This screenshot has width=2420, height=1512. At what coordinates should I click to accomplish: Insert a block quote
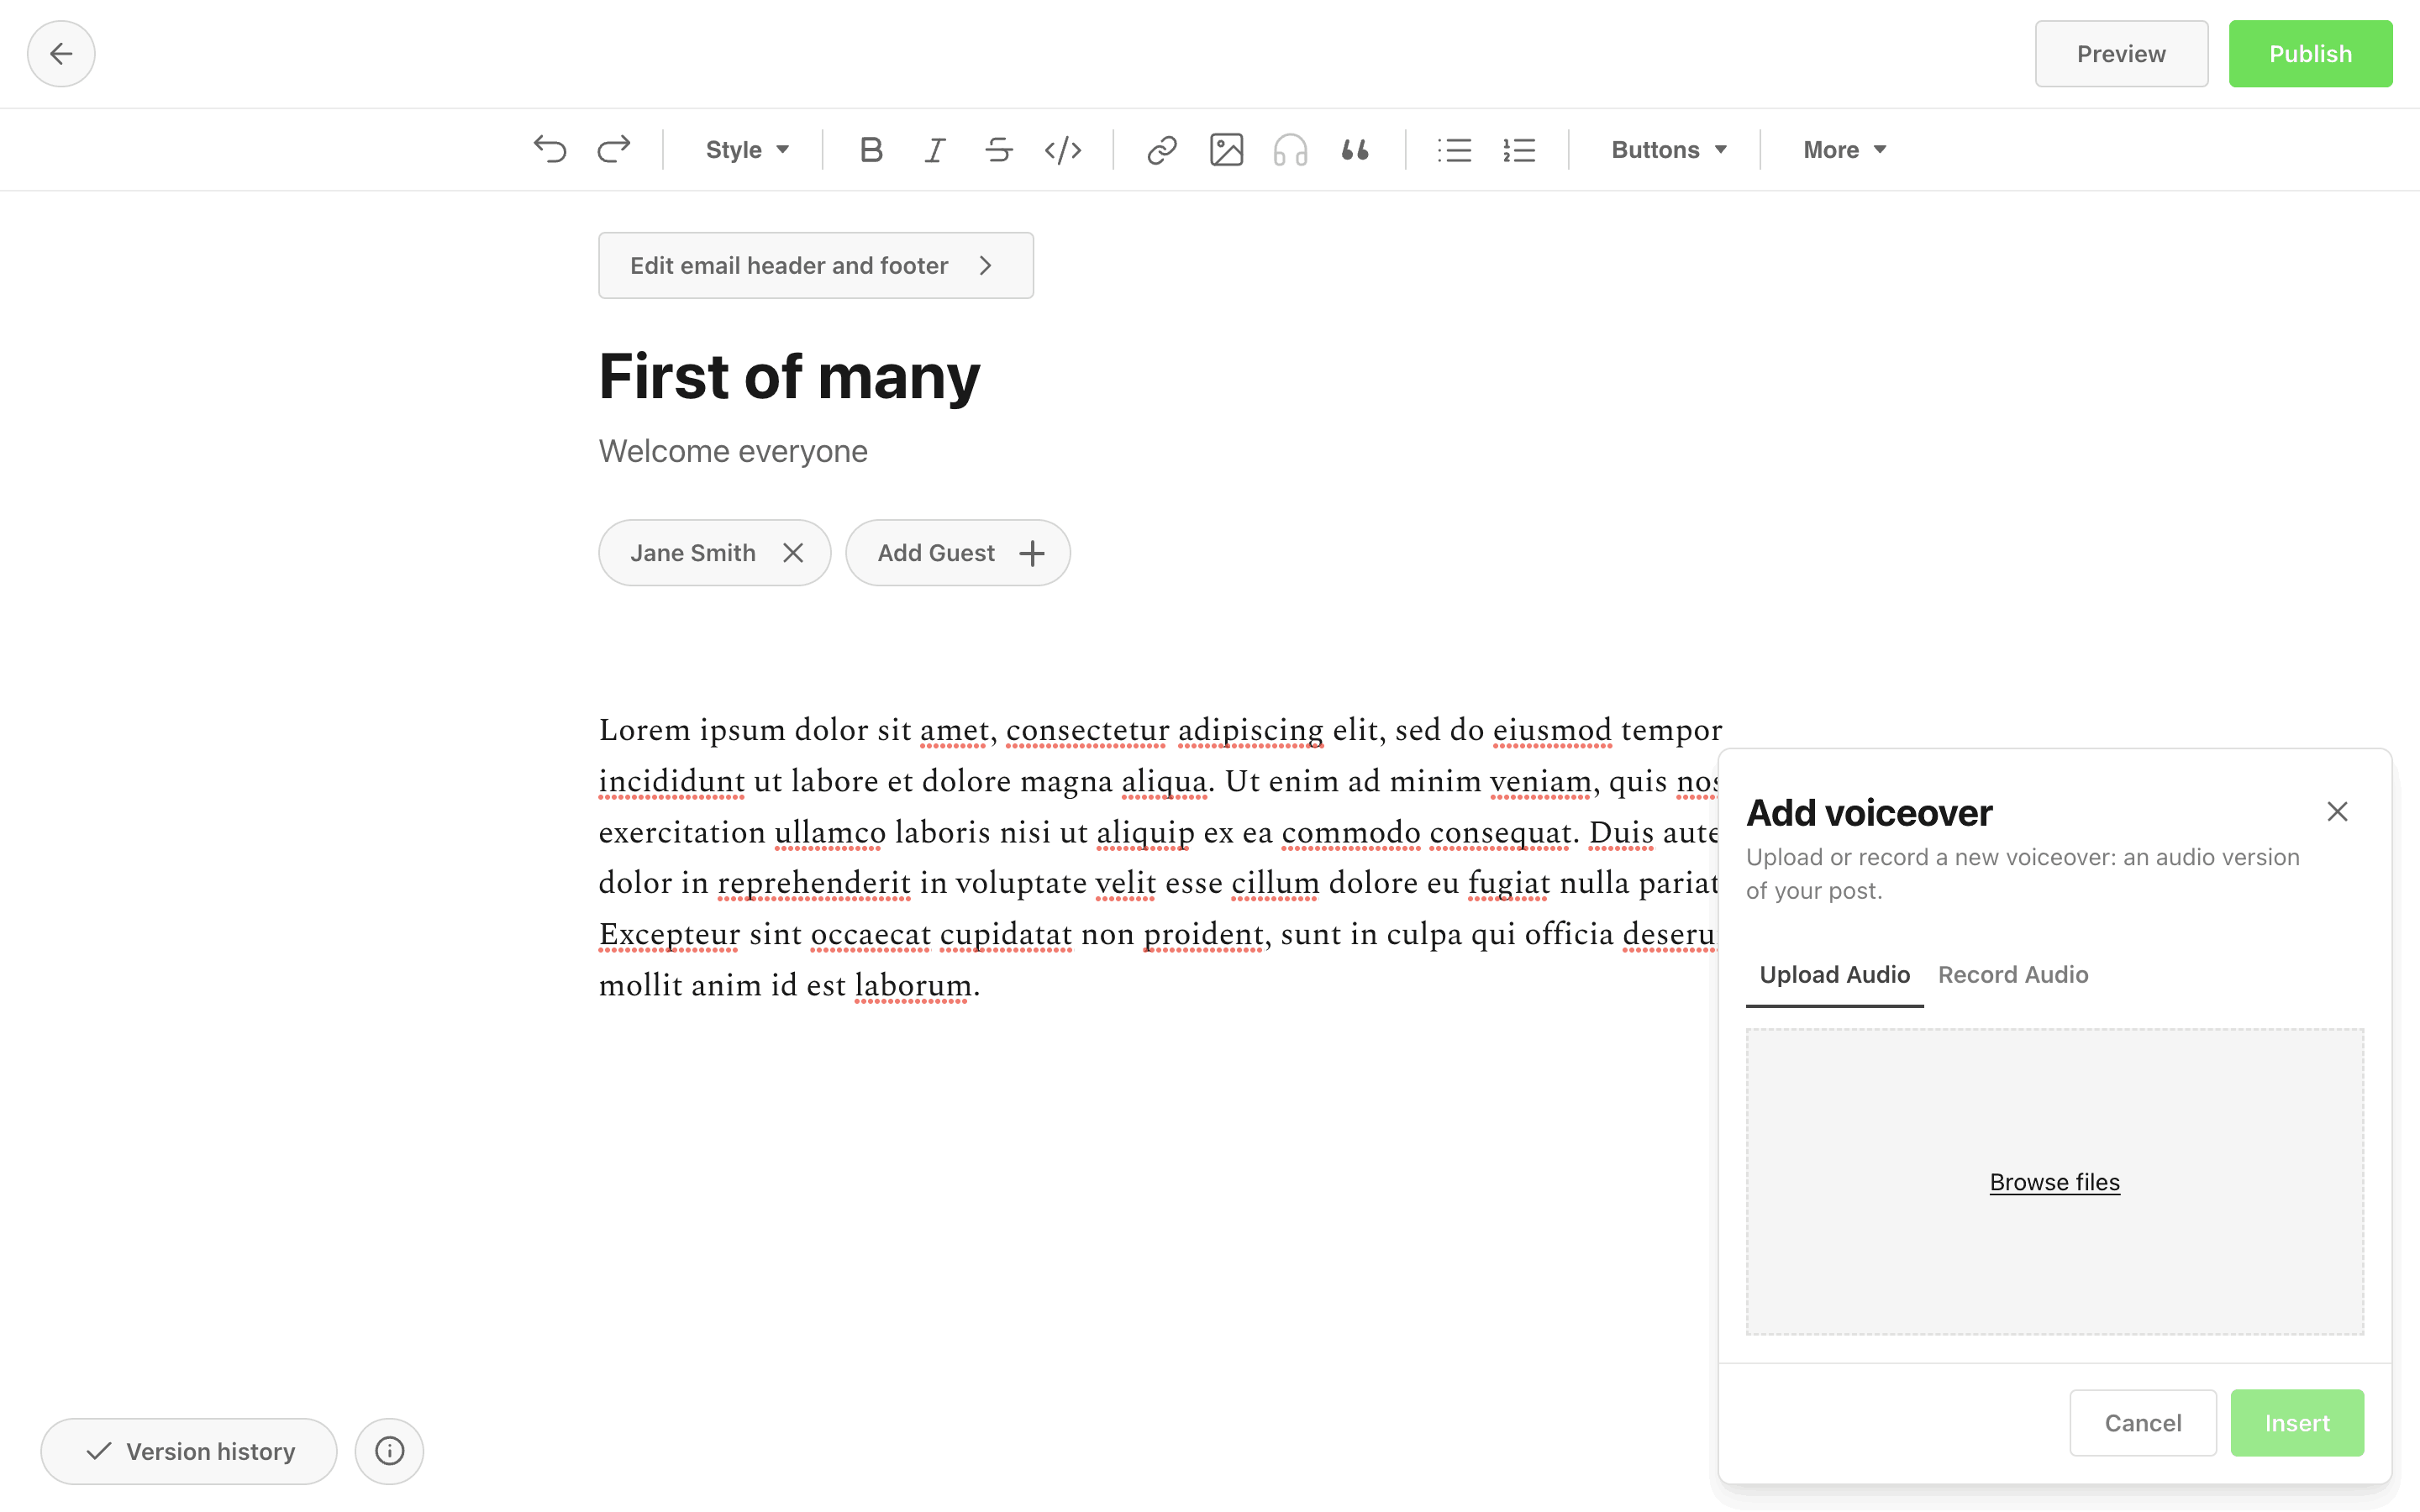tap(1355, 150)
